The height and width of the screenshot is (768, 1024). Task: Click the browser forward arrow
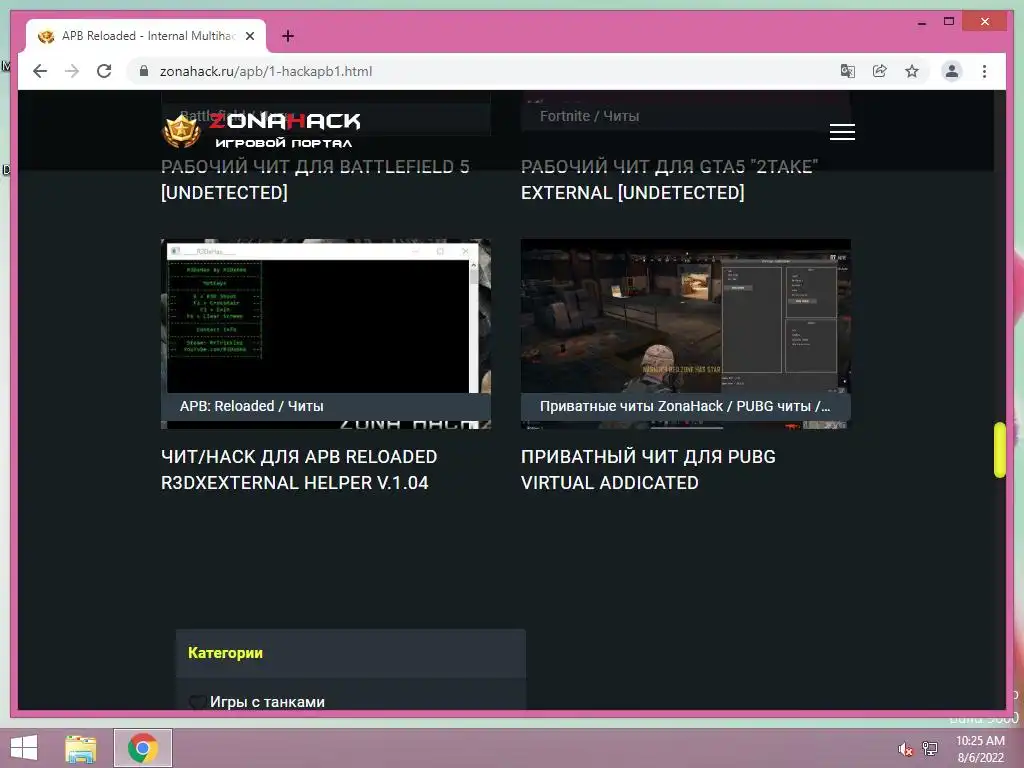coord(72,71)
